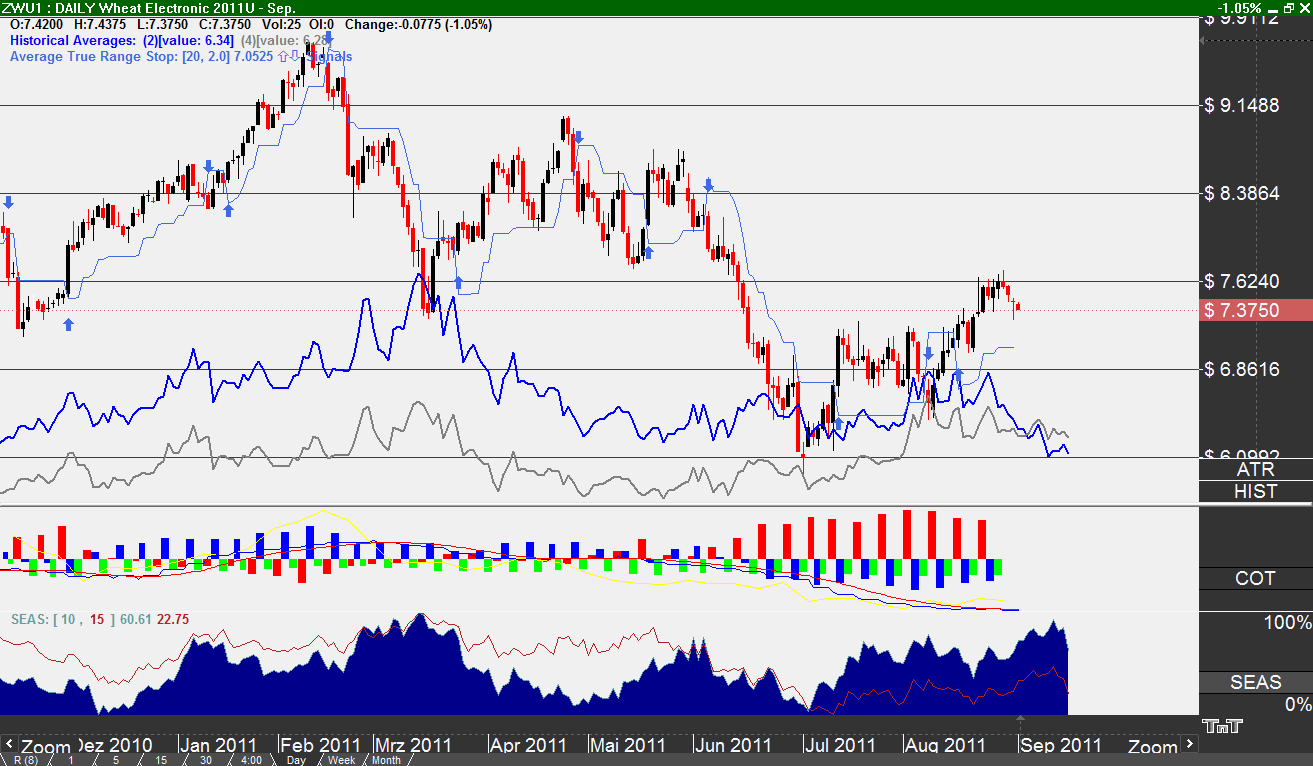Click the current price tag $ 7.3750
This screenshot has width=1313, height=766.
click(1255, 310)
